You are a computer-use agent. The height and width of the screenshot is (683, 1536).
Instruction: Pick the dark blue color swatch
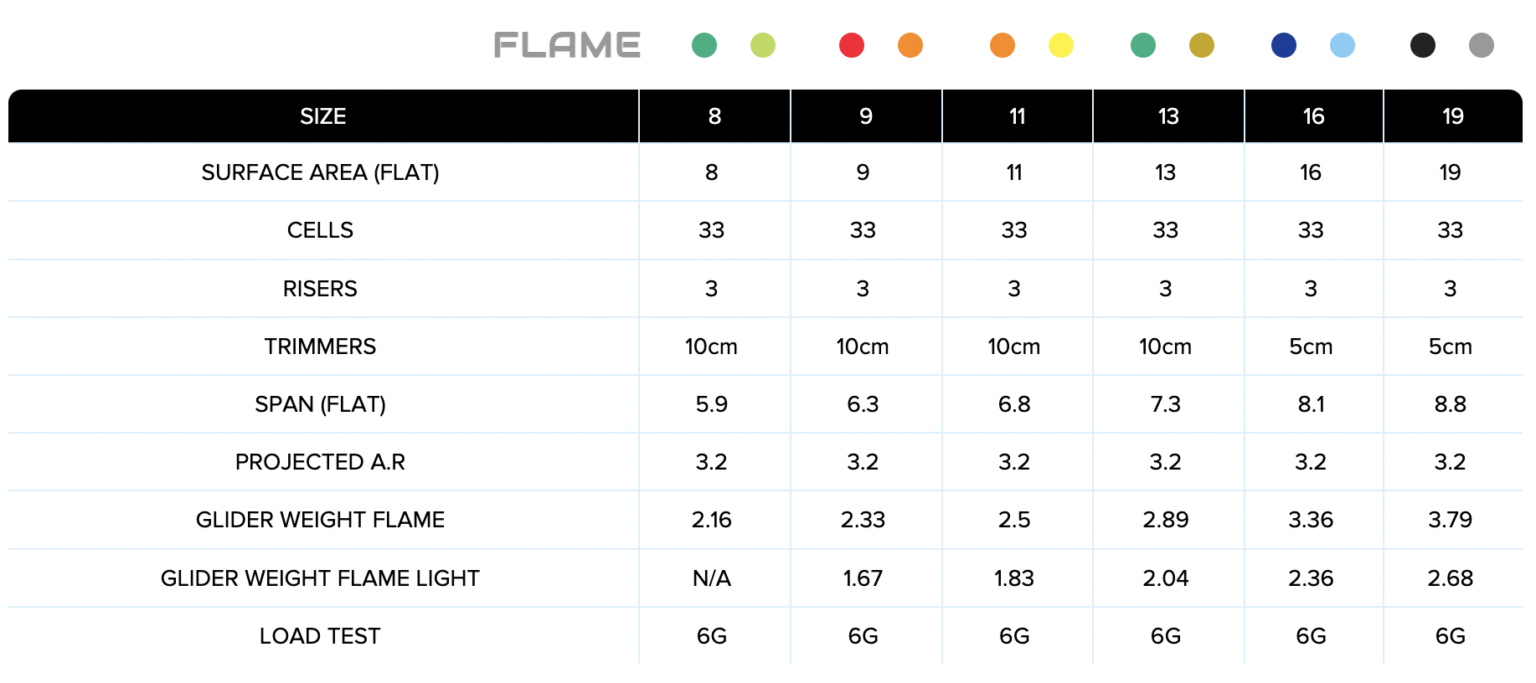(x=1284, y=45)
